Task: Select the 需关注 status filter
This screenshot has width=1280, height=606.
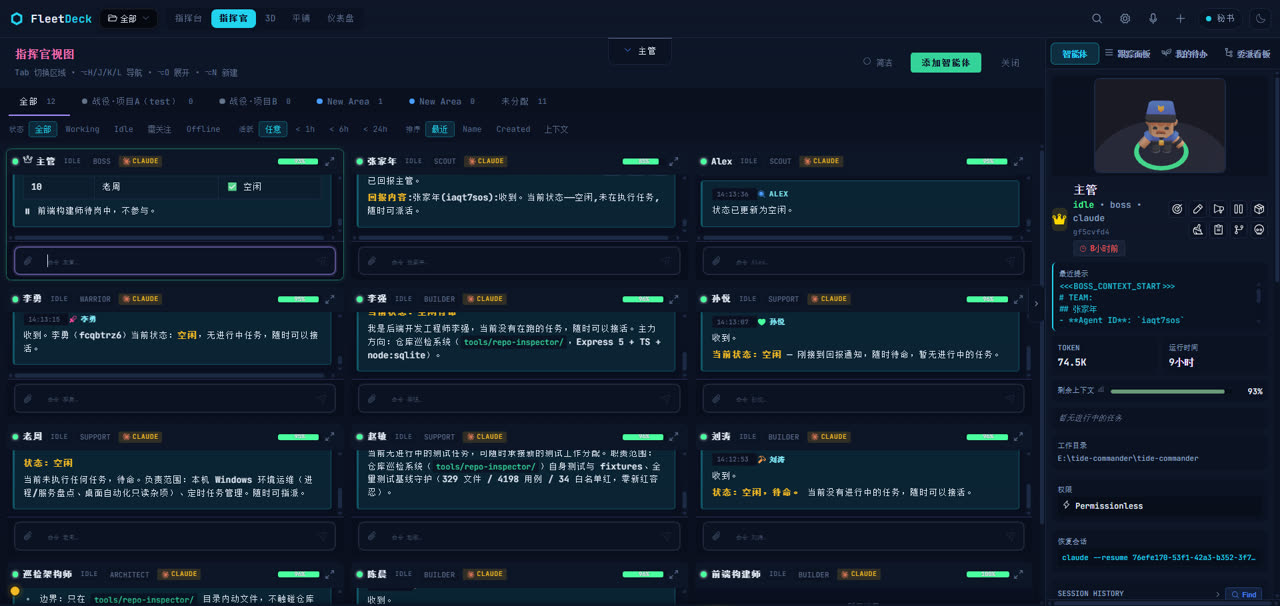Action: coord(159,129)
